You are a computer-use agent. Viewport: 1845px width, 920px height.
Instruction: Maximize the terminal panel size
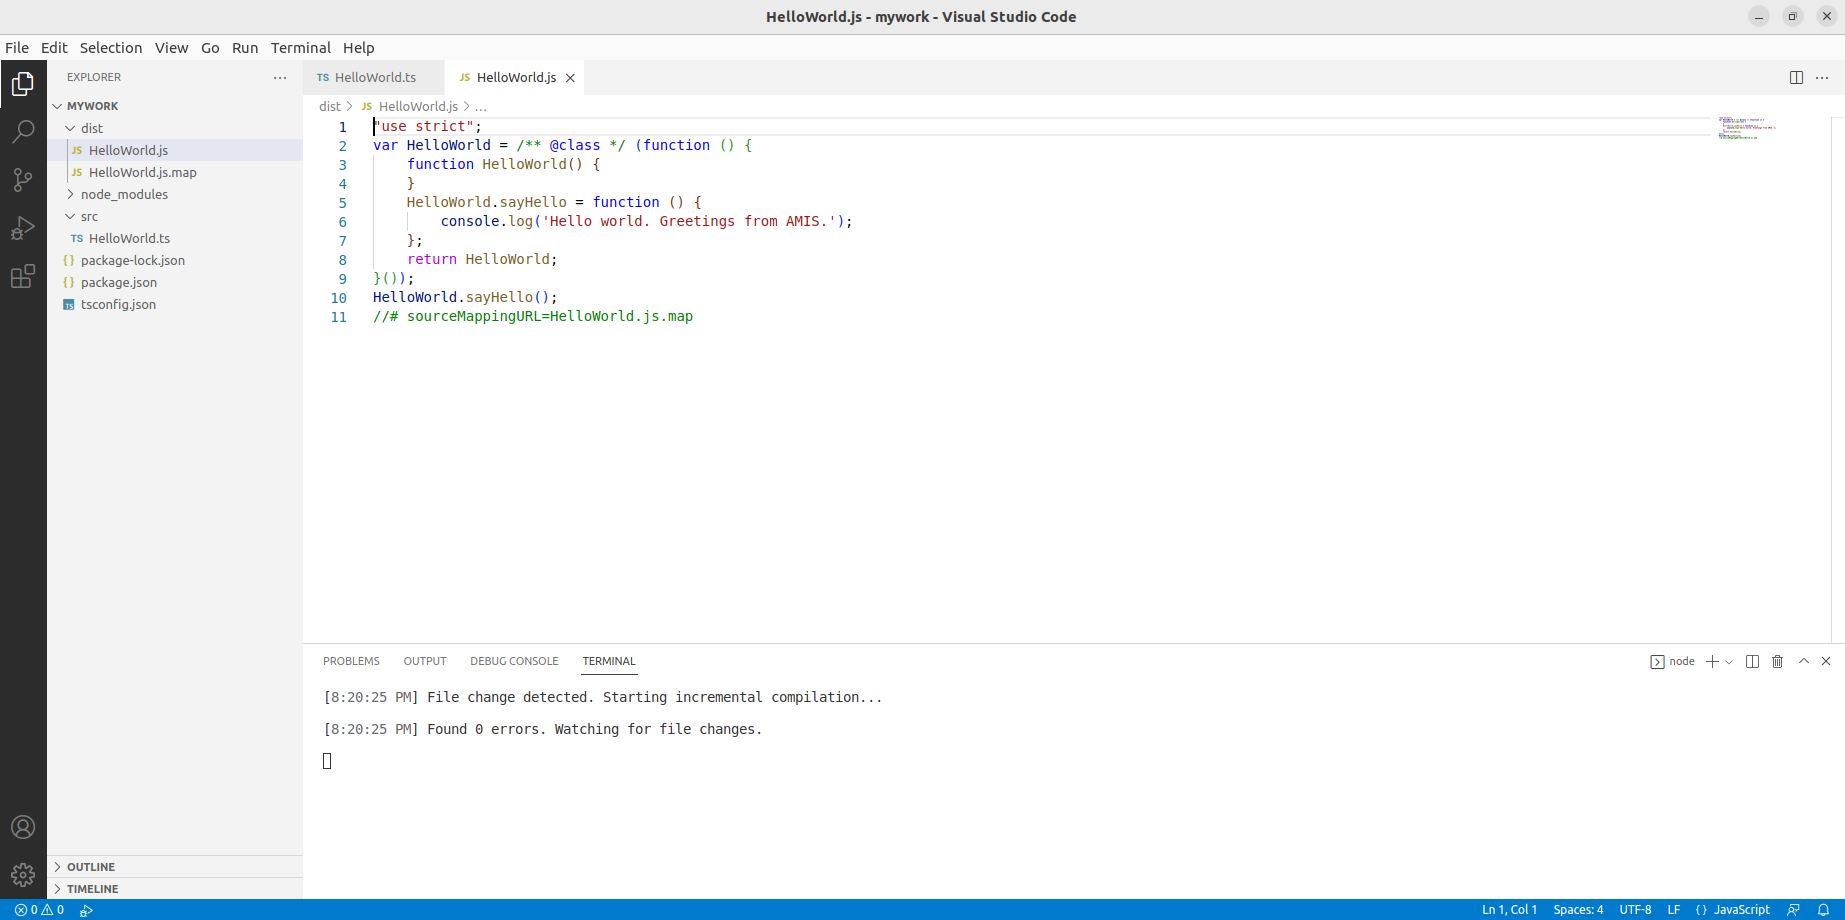click(1804, 661)
